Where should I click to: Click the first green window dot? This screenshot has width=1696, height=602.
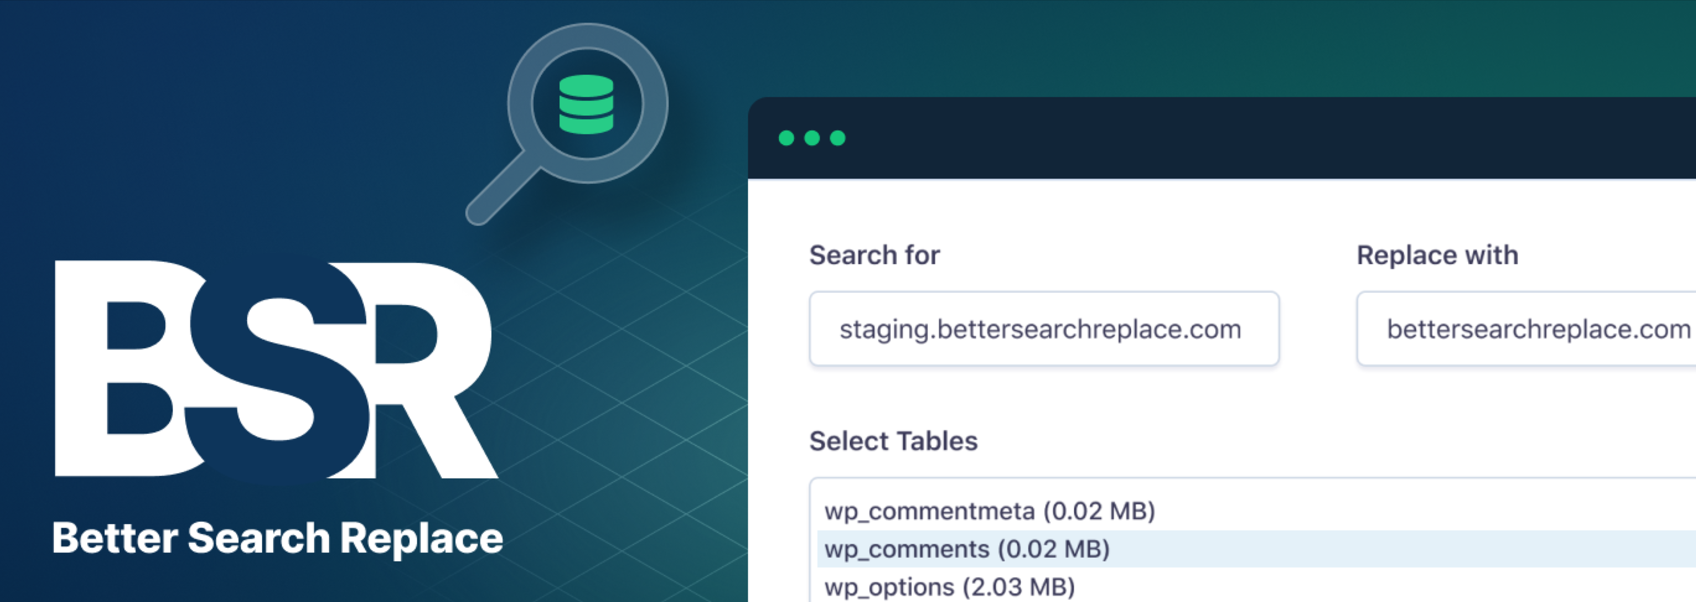786,138
